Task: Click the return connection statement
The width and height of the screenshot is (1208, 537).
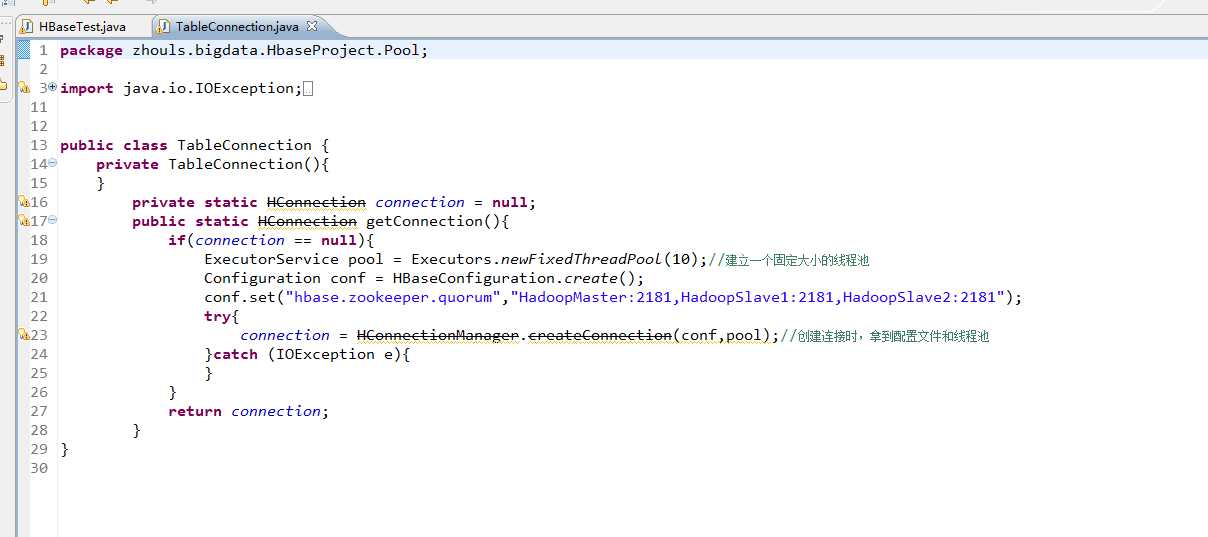Action: coord(248,411)
